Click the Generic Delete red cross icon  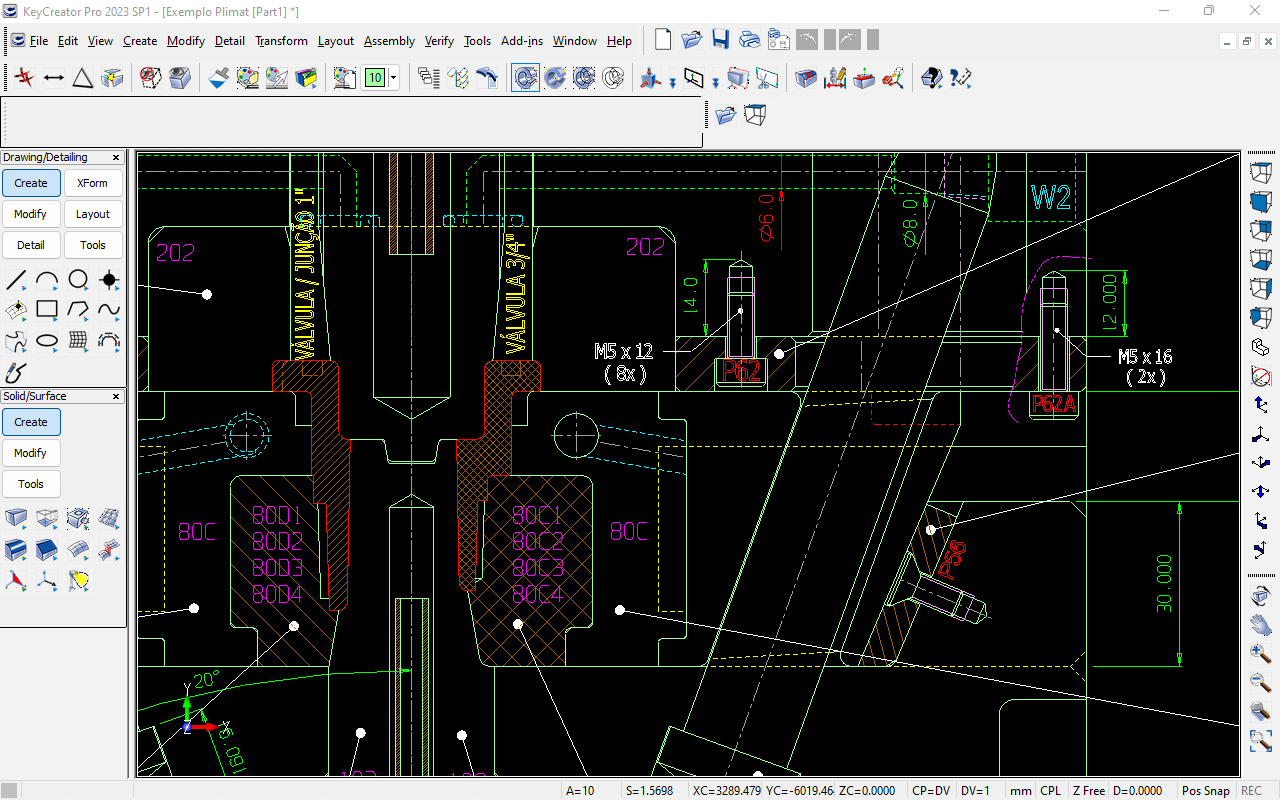click(x=25, y=77)
